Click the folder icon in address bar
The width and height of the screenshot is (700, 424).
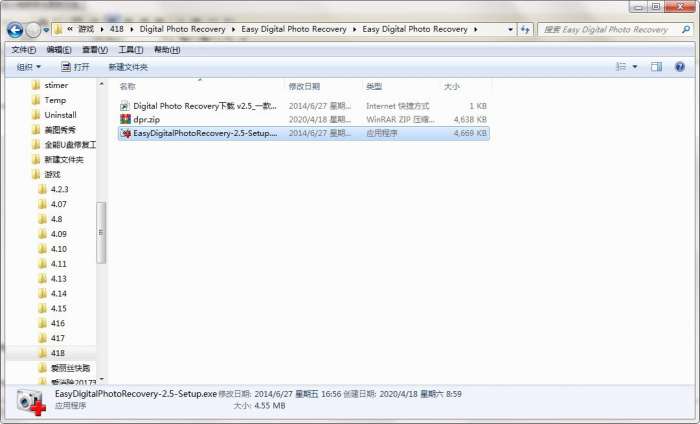point(58,29)
